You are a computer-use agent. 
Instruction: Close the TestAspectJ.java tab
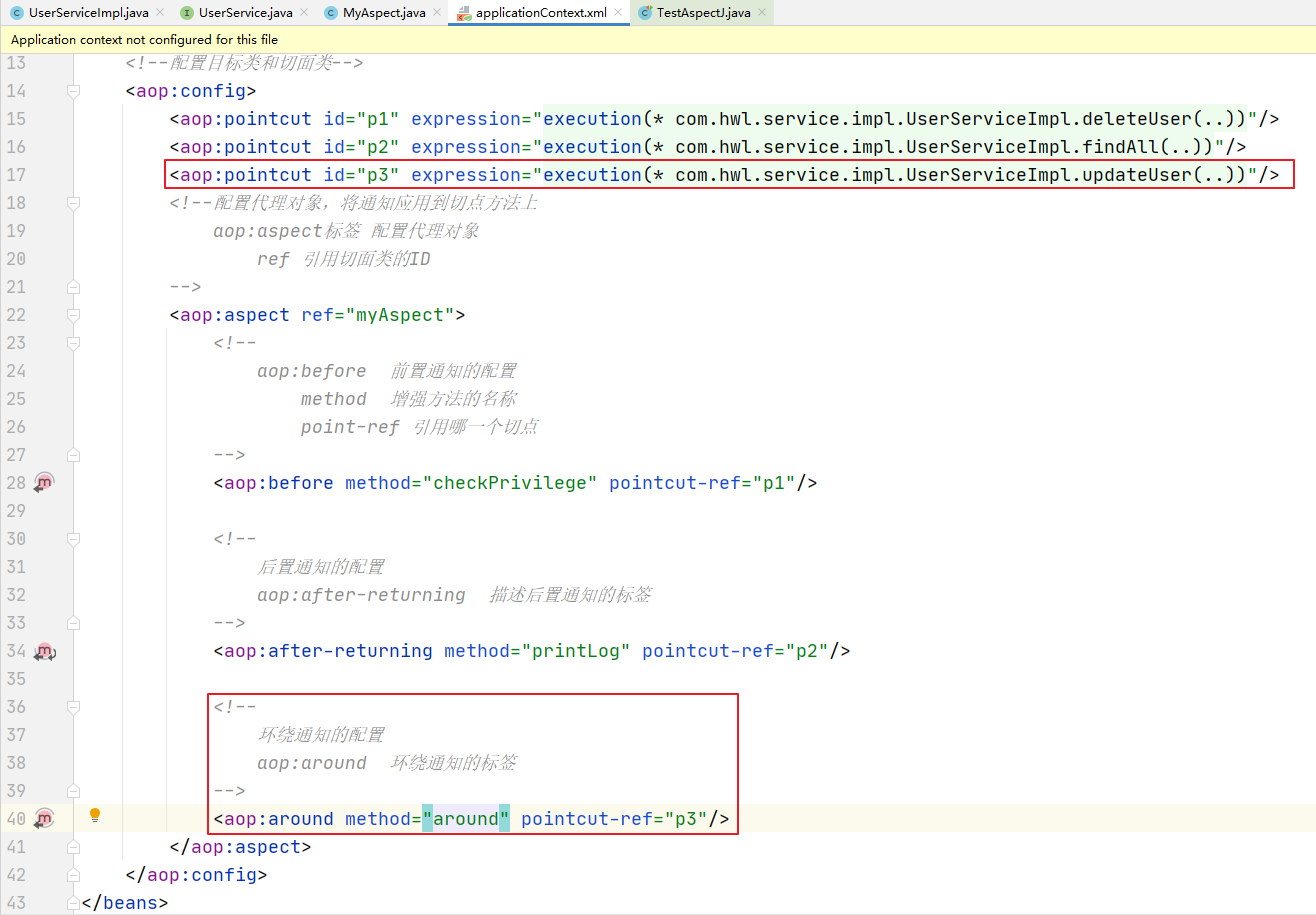pyautogui.click(x=762, y=13)
